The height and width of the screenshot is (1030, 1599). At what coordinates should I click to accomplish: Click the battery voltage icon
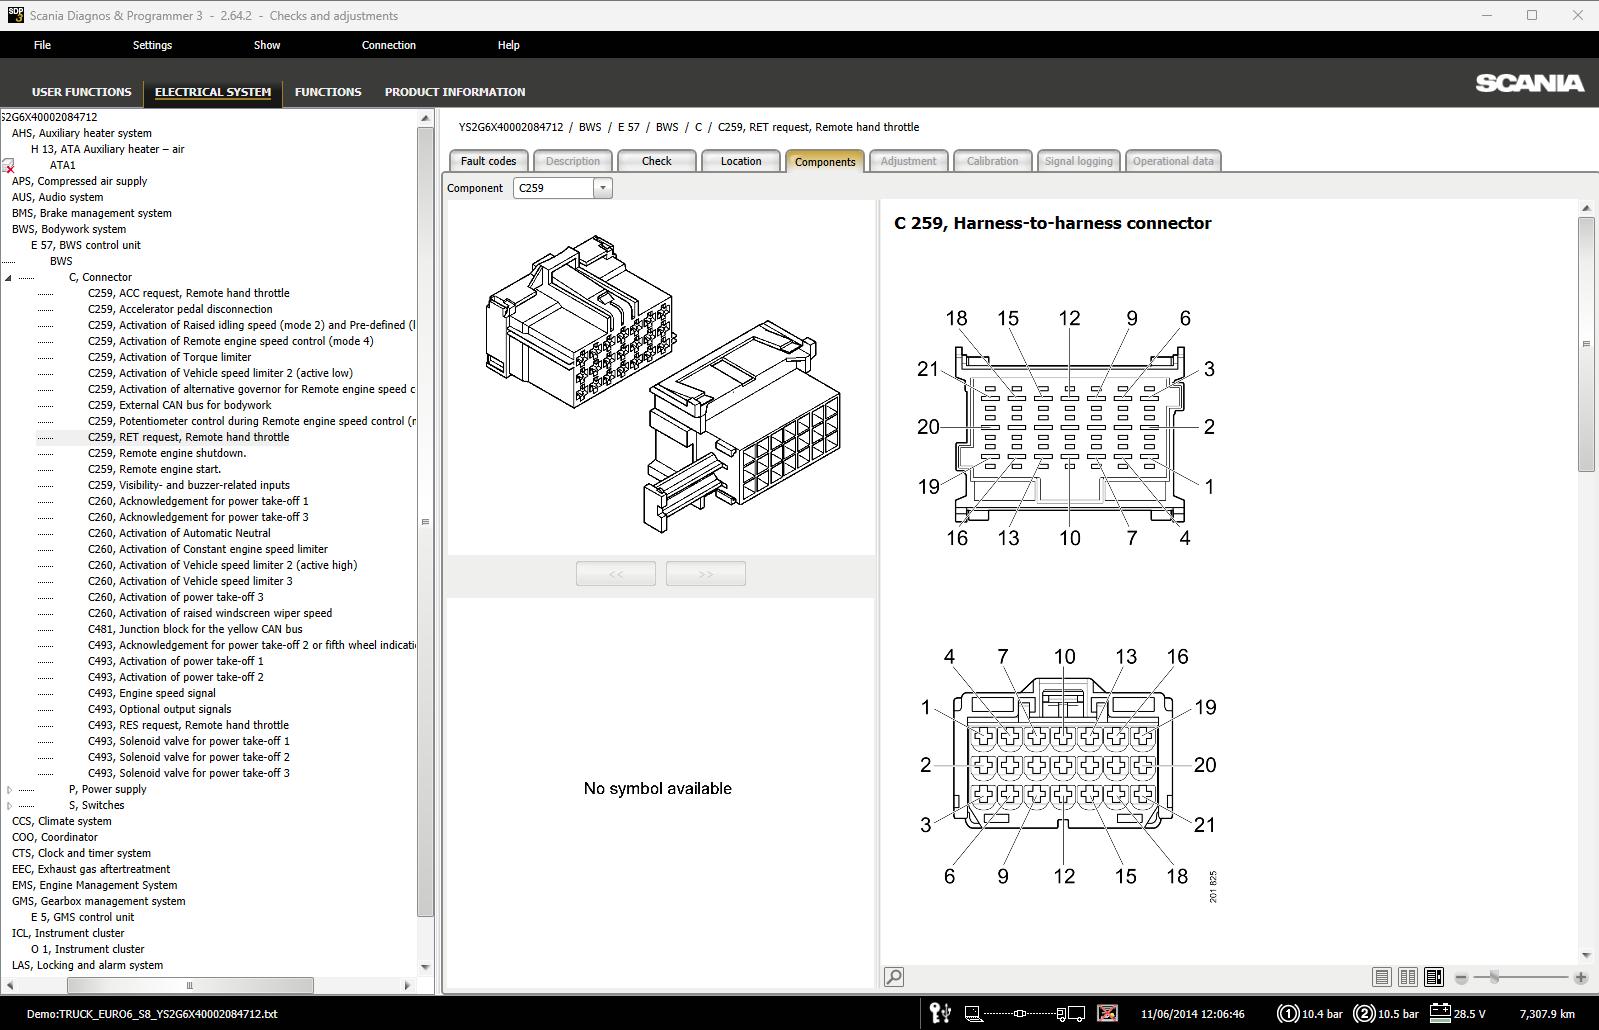(1440, 1013)
